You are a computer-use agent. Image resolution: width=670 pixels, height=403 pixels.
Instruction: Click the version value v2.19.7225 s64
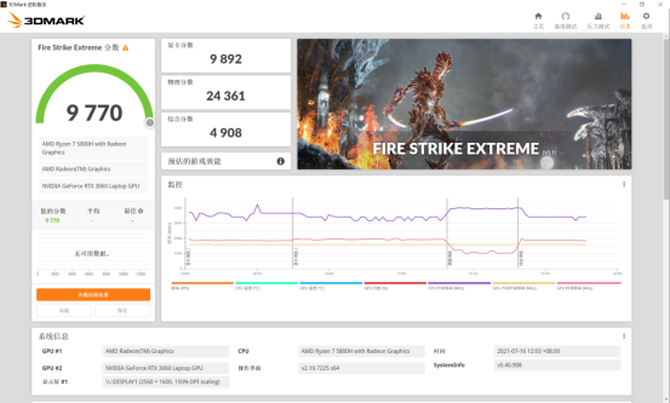361,368
